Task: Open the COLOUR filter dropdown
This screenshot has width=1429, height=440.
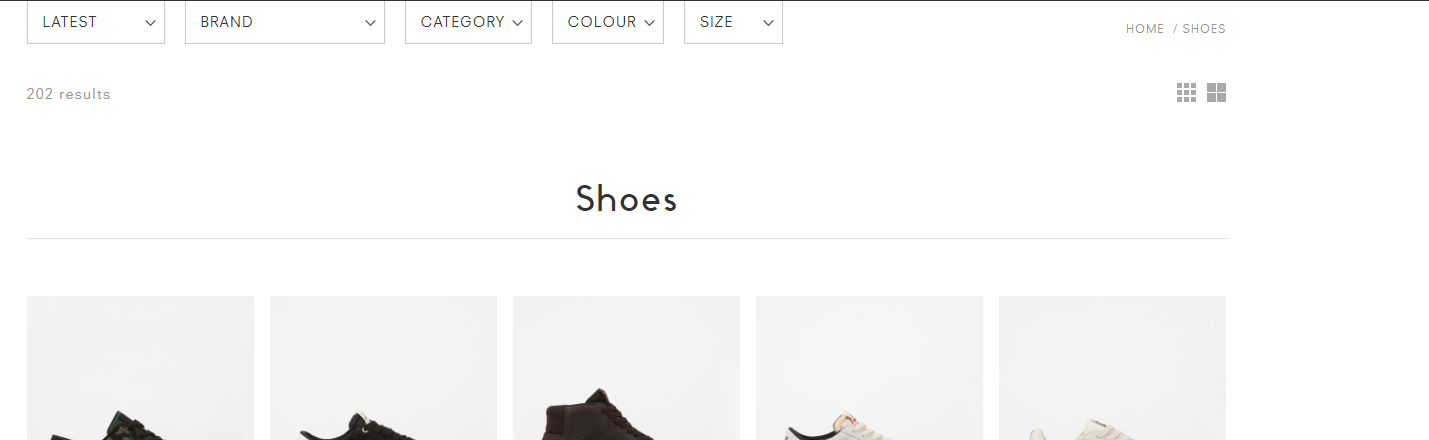Action: click(608, 22)
